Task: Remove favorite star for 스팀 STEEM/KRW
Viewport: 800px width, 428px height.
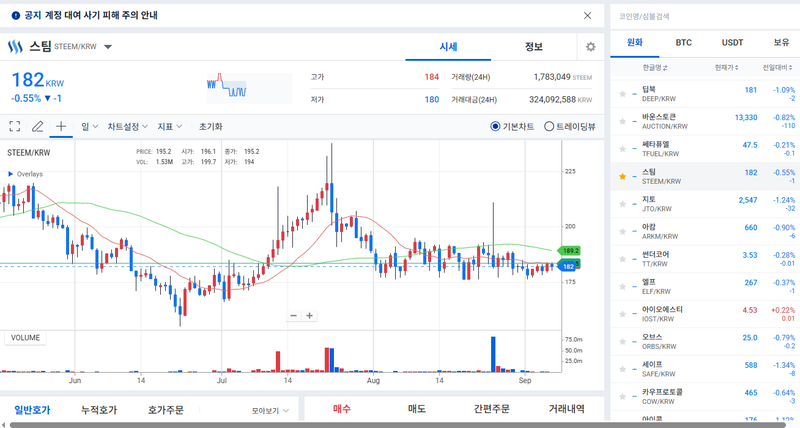Action: coord(622,177)
